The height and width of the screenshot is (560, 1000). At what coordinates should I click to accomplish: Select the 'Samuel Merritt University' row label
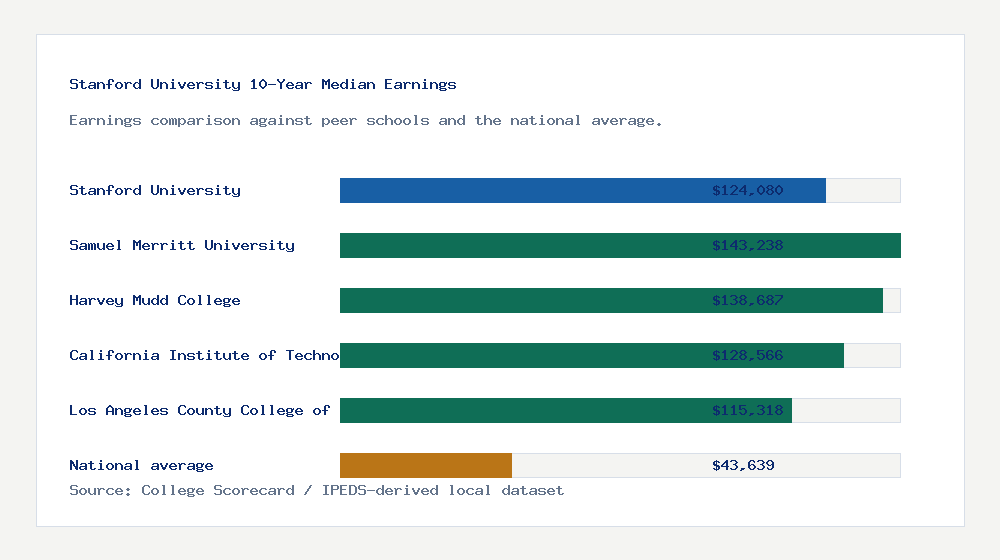coord(182,246)
